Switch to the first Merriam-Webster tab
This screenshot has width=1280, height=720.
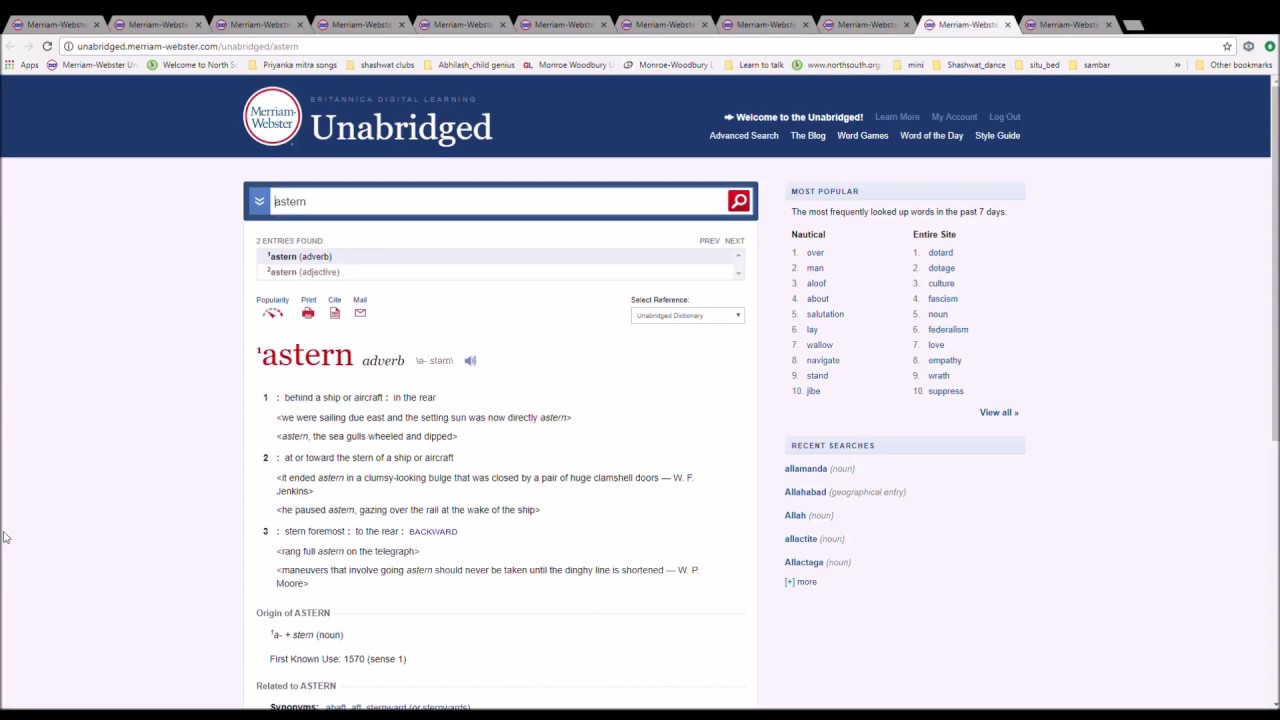click(x=55, y=24)
